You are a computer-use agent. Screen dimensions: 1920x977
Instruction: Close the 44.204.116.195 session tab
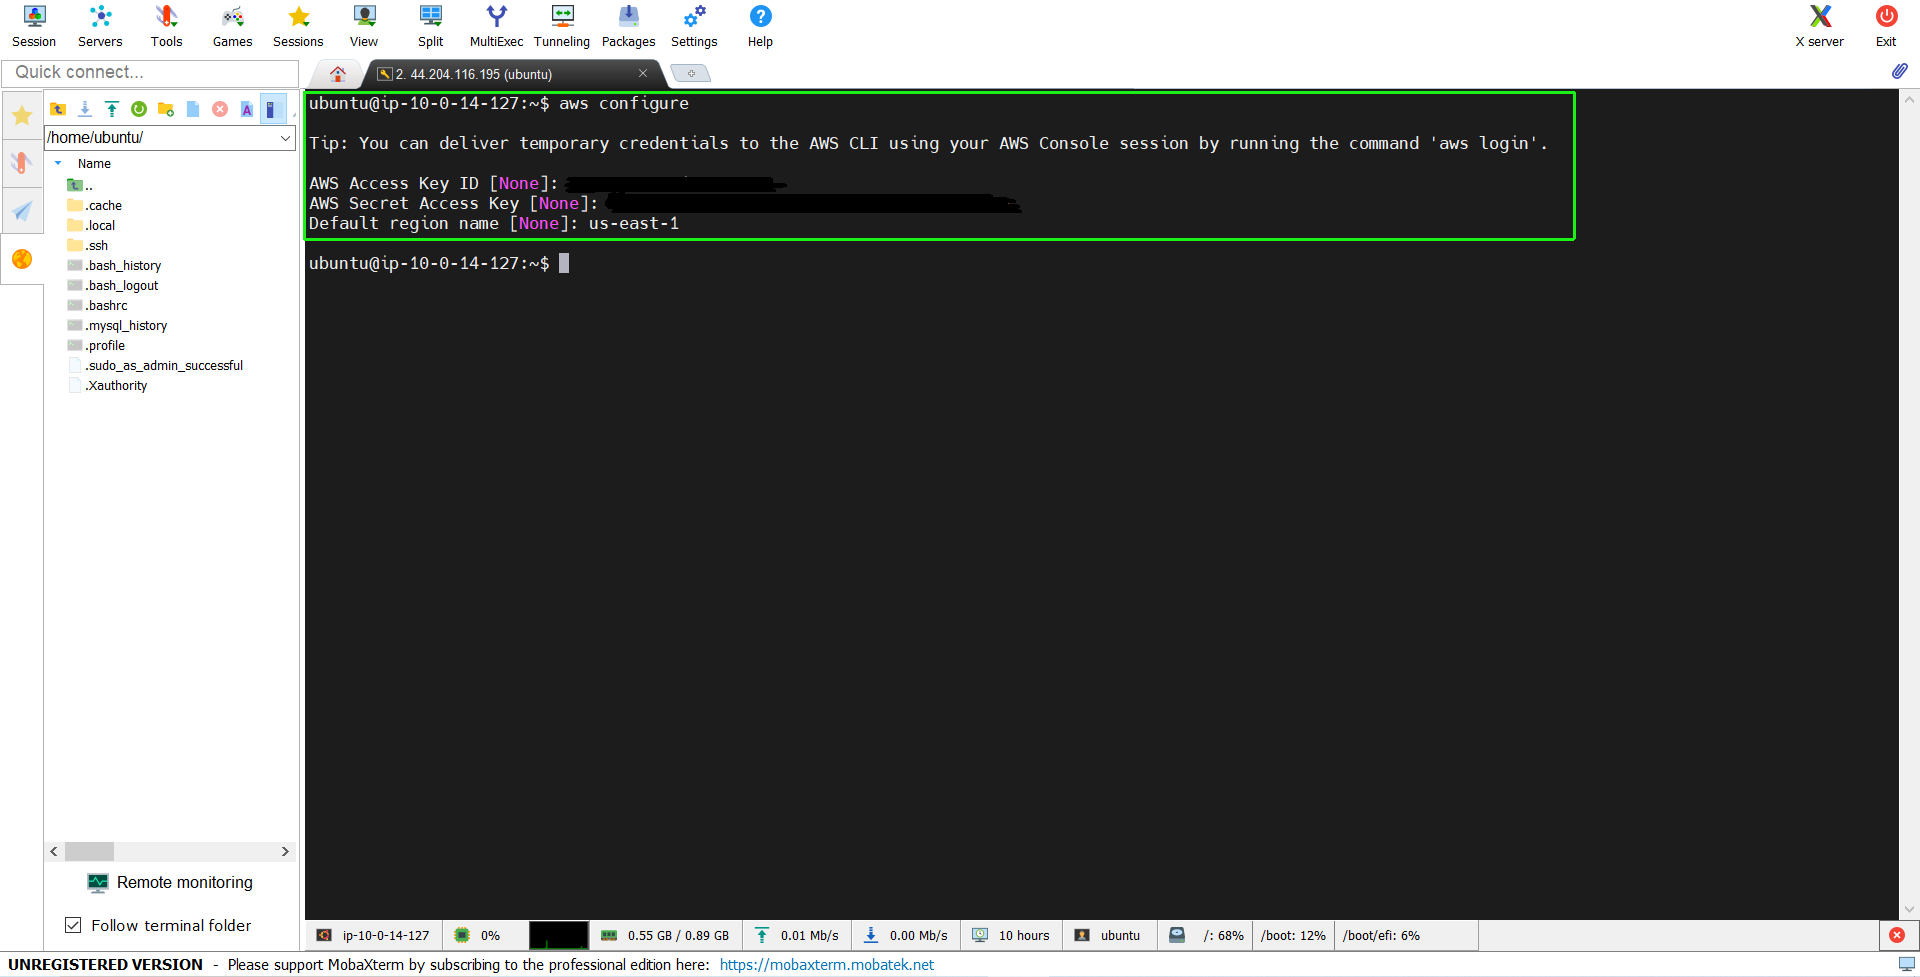coord(643,73)
